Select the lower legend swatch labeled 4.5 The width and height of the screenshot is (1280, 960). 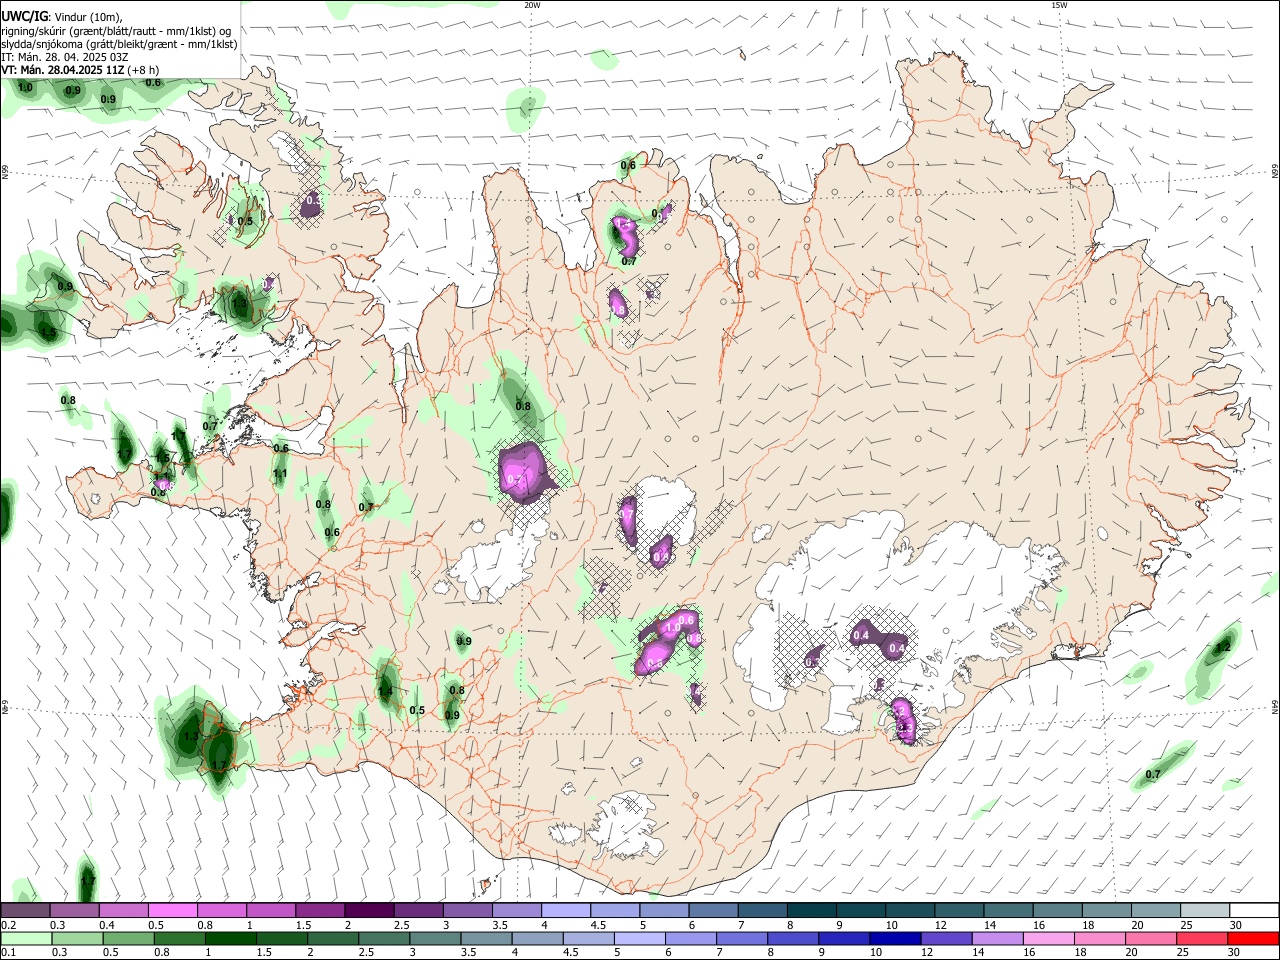coord(589,938)
